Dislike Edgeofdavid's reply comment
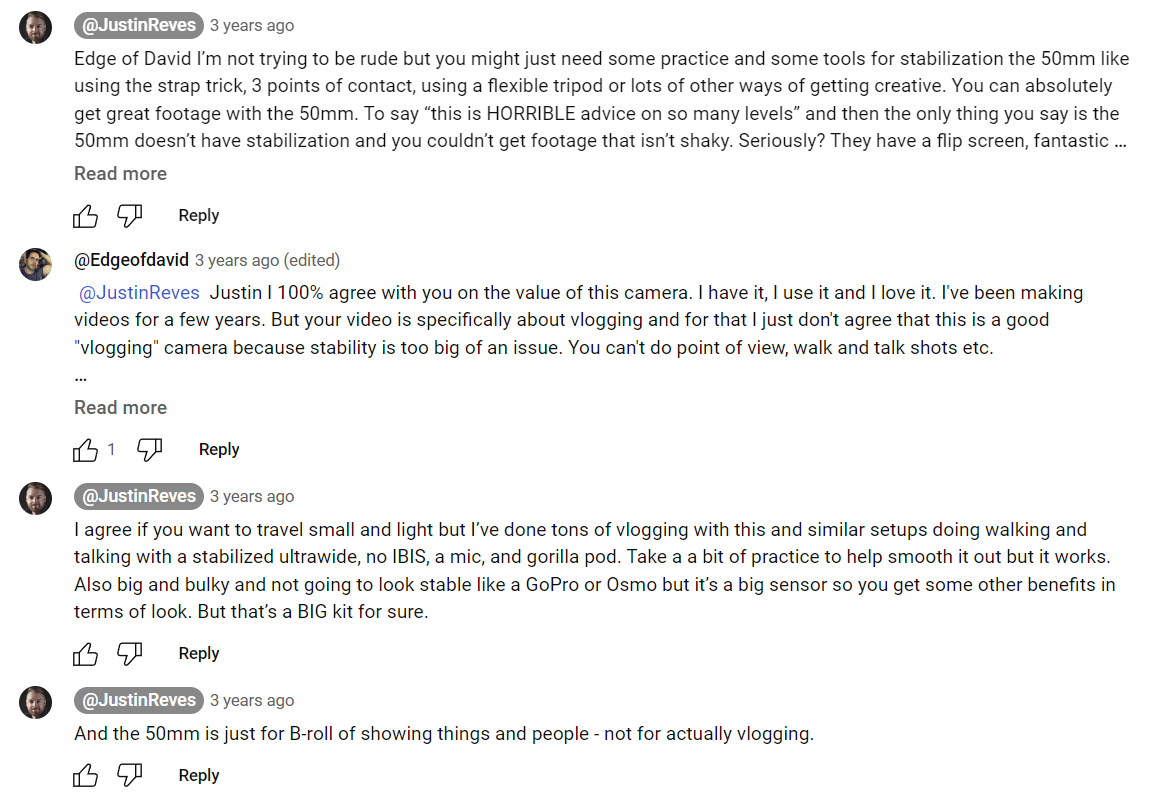 pos(150,450)
